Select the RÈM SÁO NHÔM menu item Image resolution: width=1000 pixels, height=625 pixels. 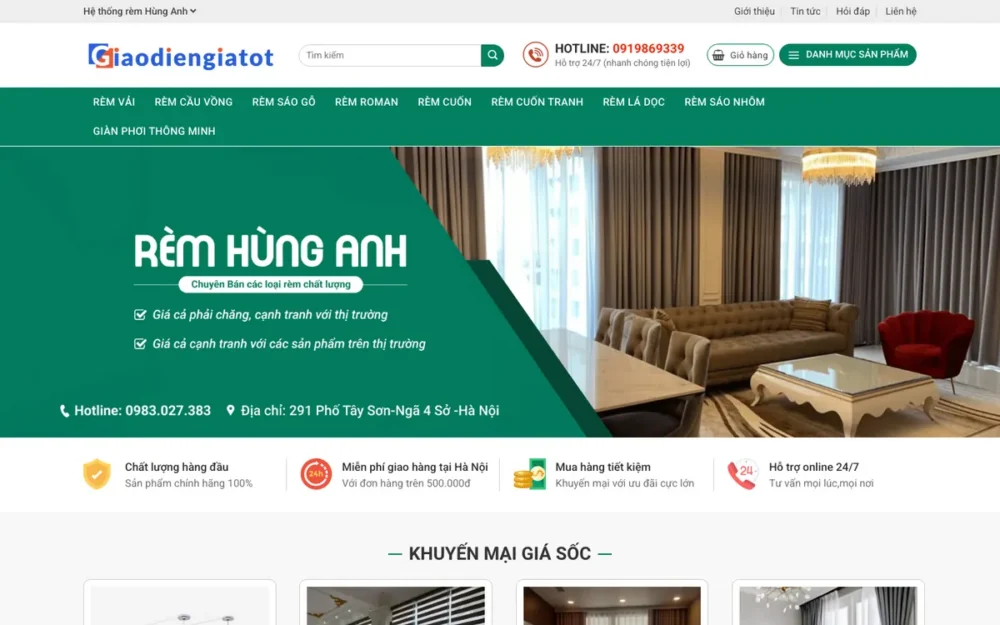(x=724, y=102)
